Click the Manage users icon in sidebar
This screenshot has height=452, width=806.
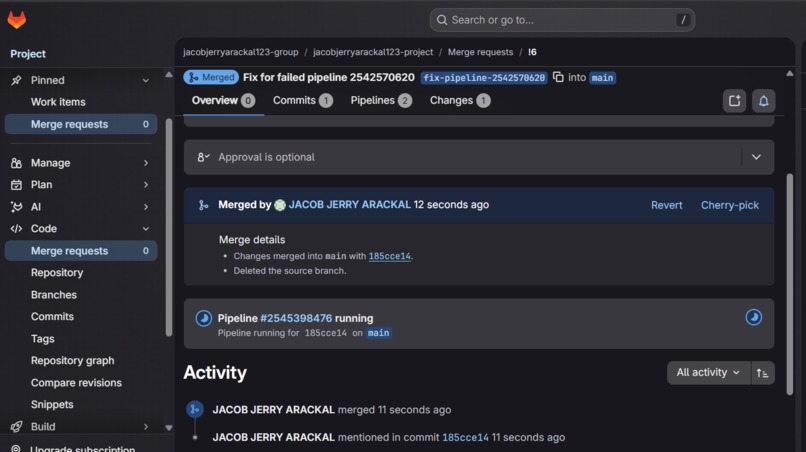[x=16, y=163]
